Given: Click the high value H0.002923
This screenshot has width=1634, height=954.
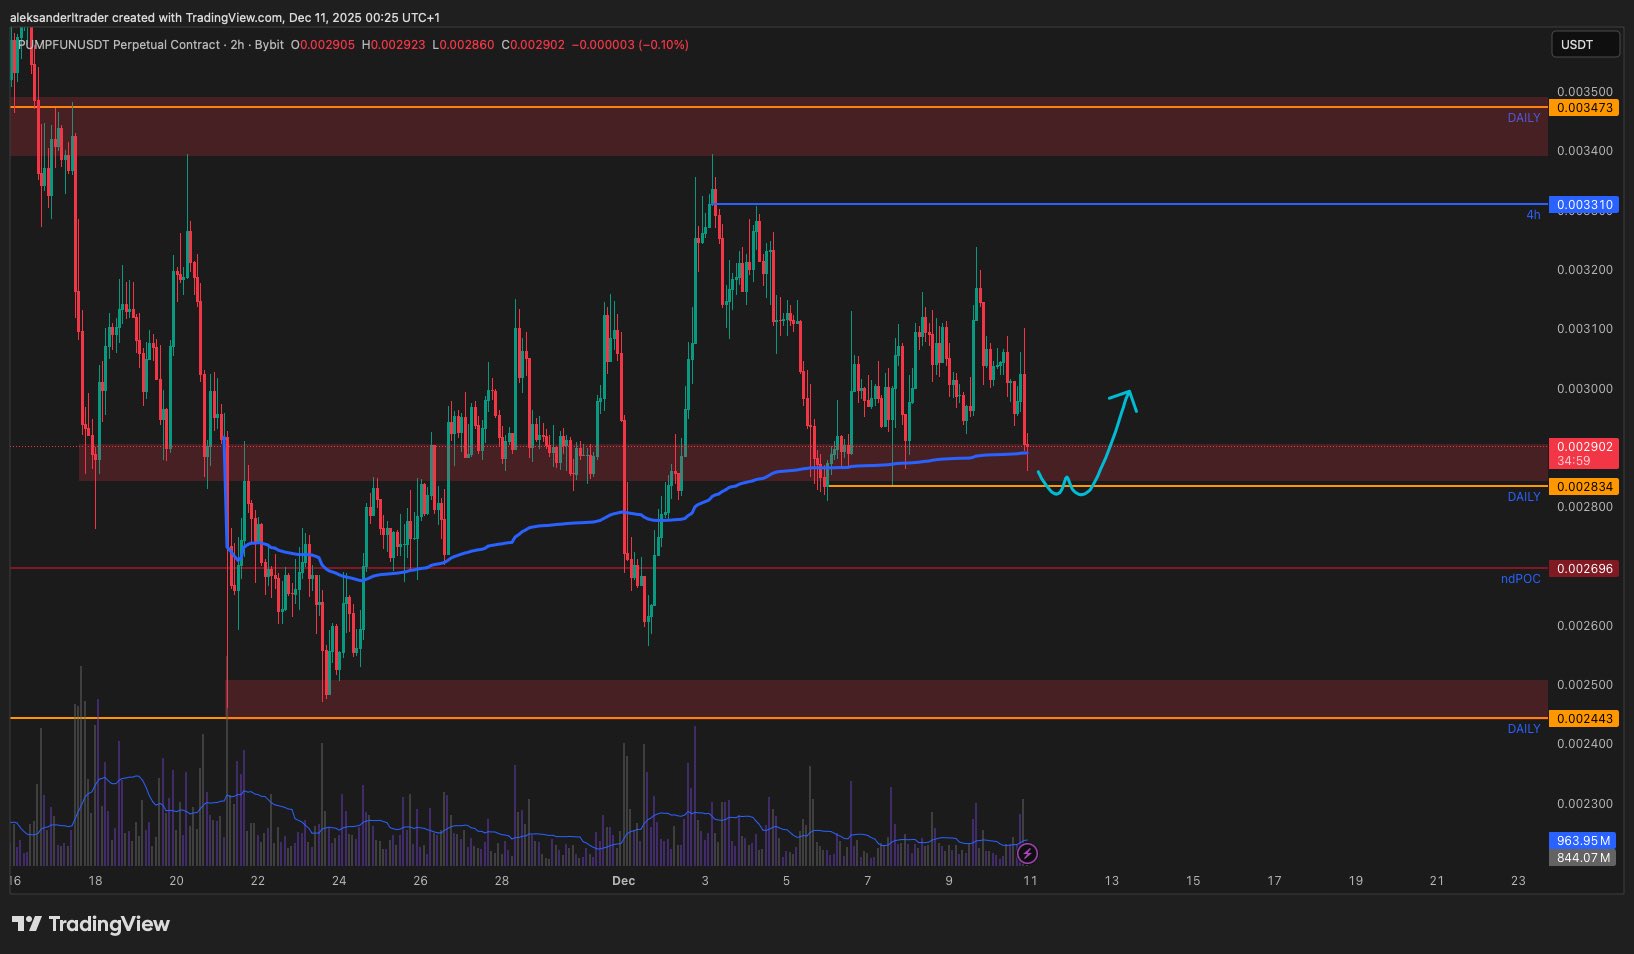Looking at the screenshot, I should pos(393,45).
